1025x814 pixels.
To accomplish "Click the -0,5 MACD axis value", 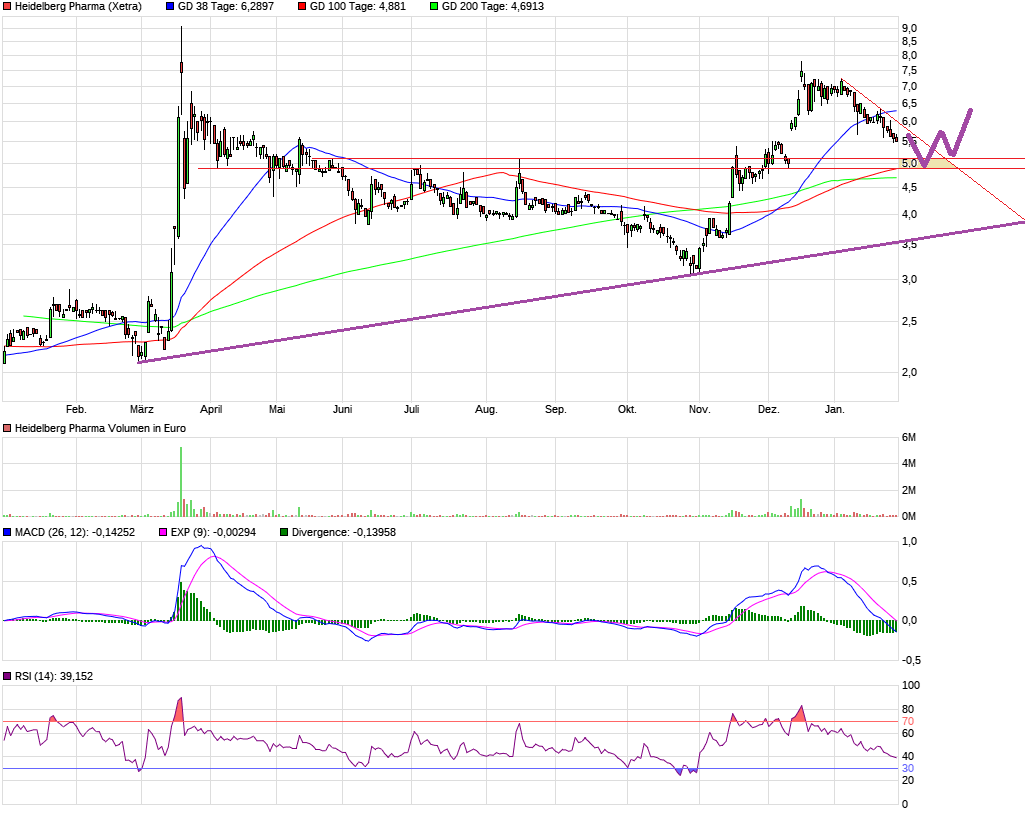I will click(911, 660).
